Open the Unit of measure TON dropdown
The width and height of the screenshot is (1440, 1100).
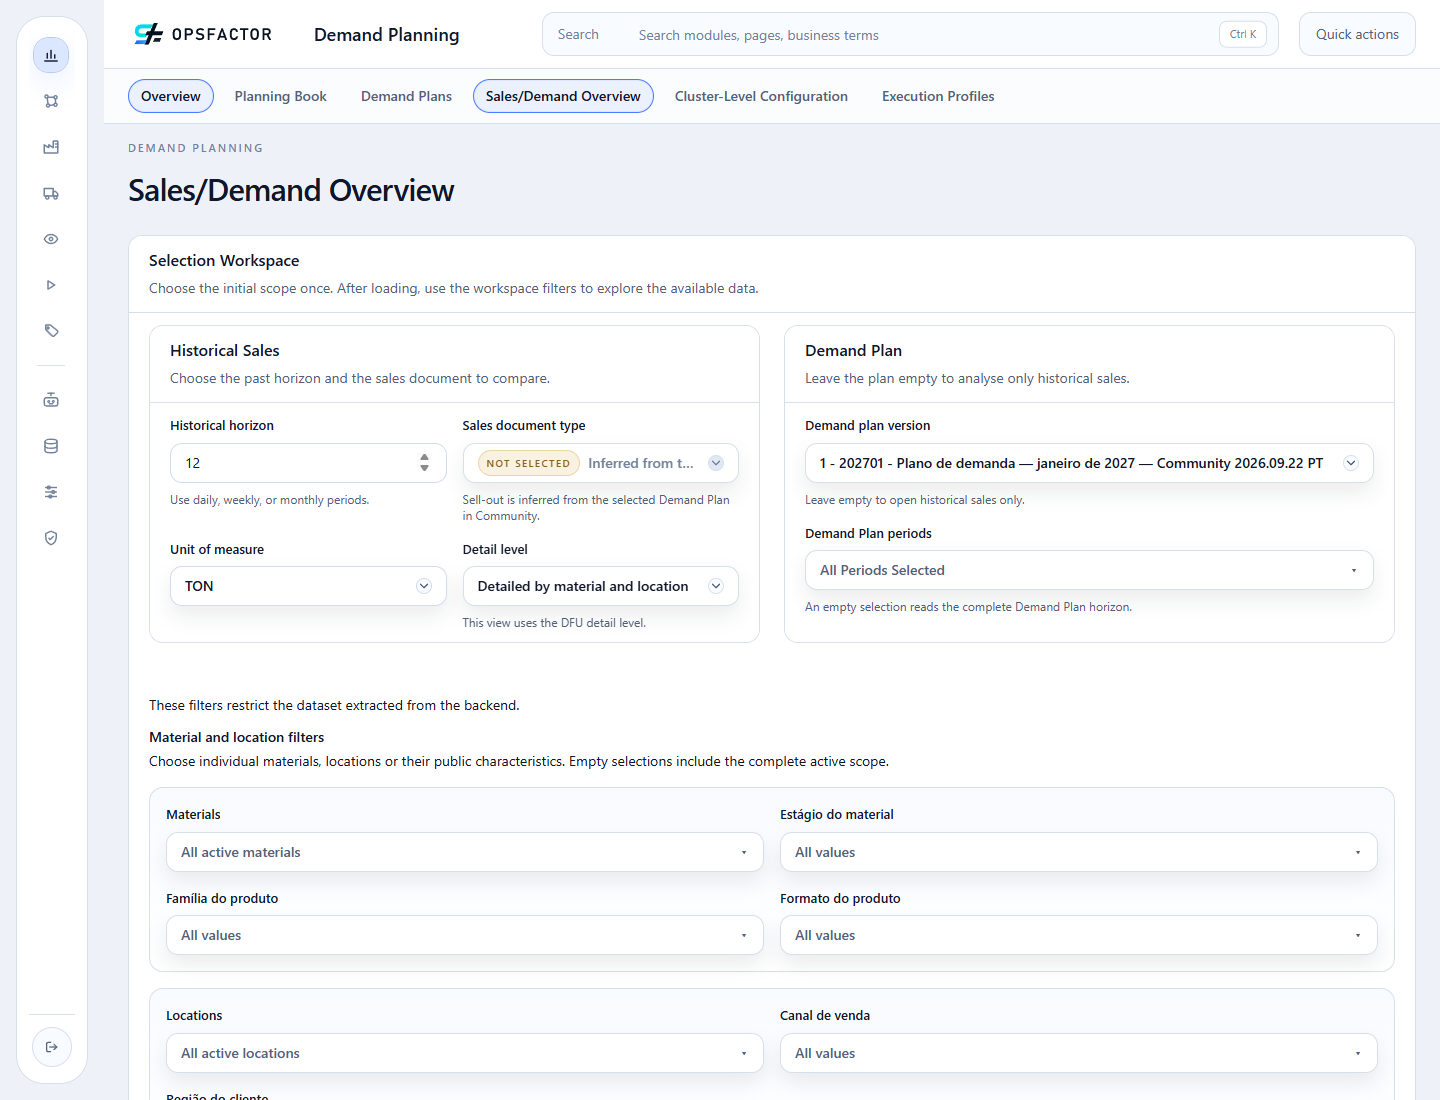pyautogui.click(x=308, y=586)
